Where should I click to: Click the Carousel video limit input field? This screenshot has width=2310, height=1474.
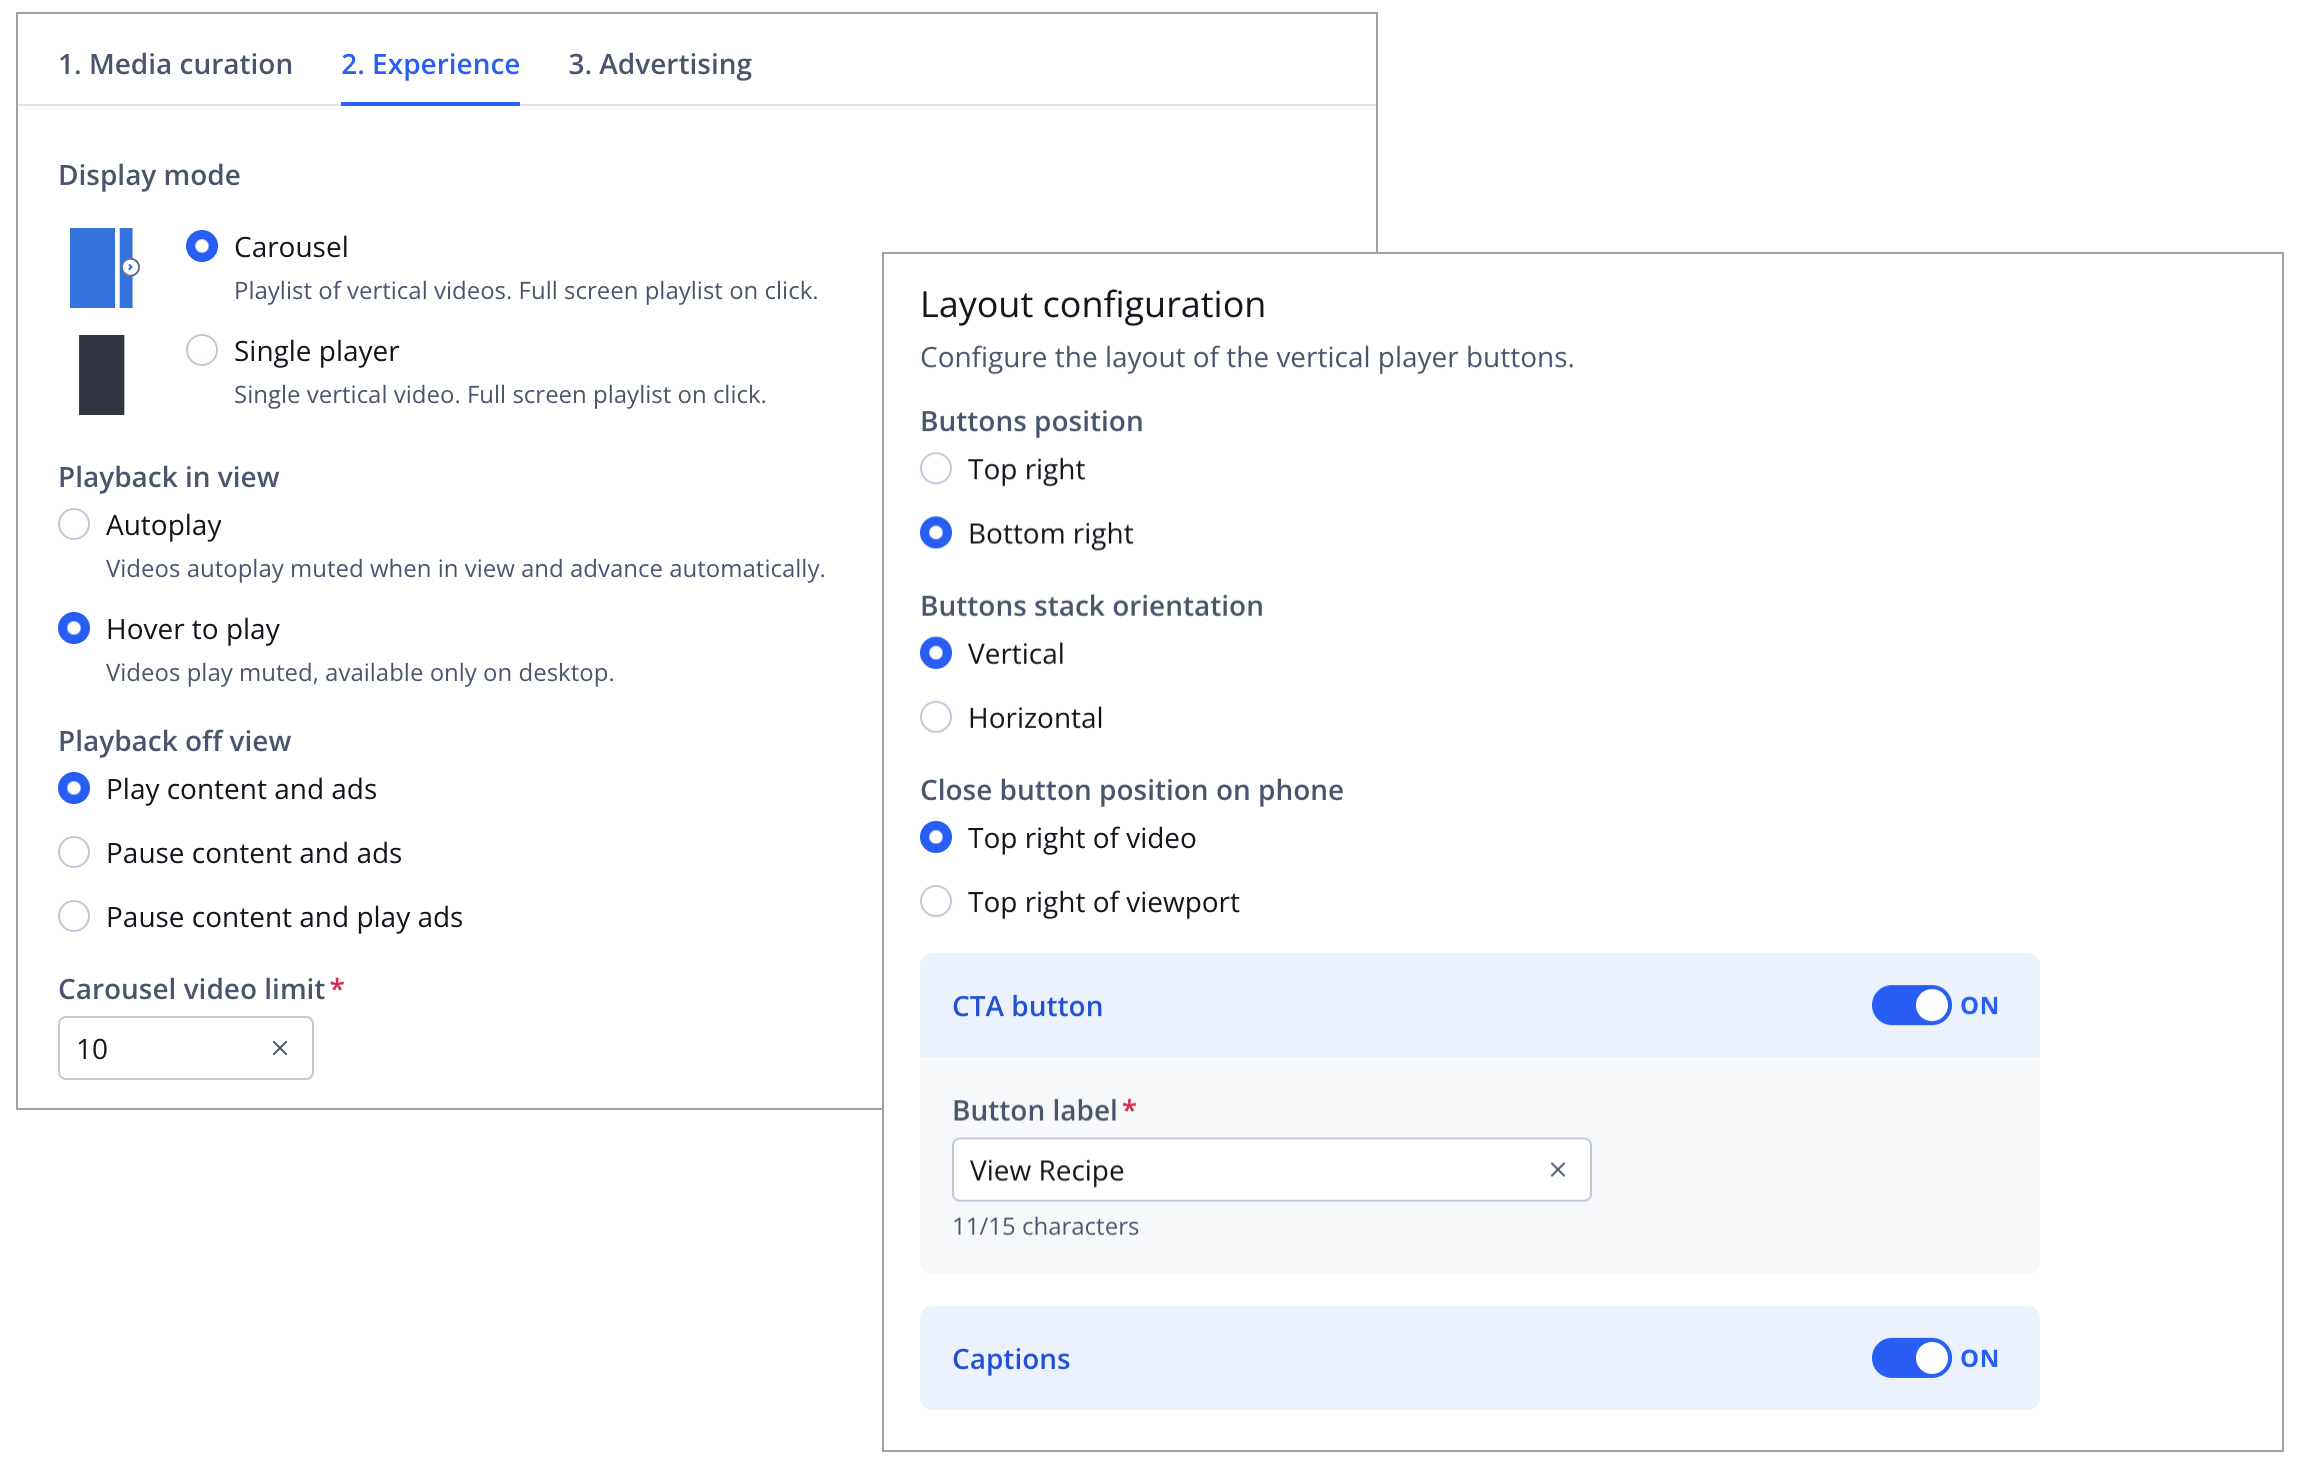coord(160,1047)
